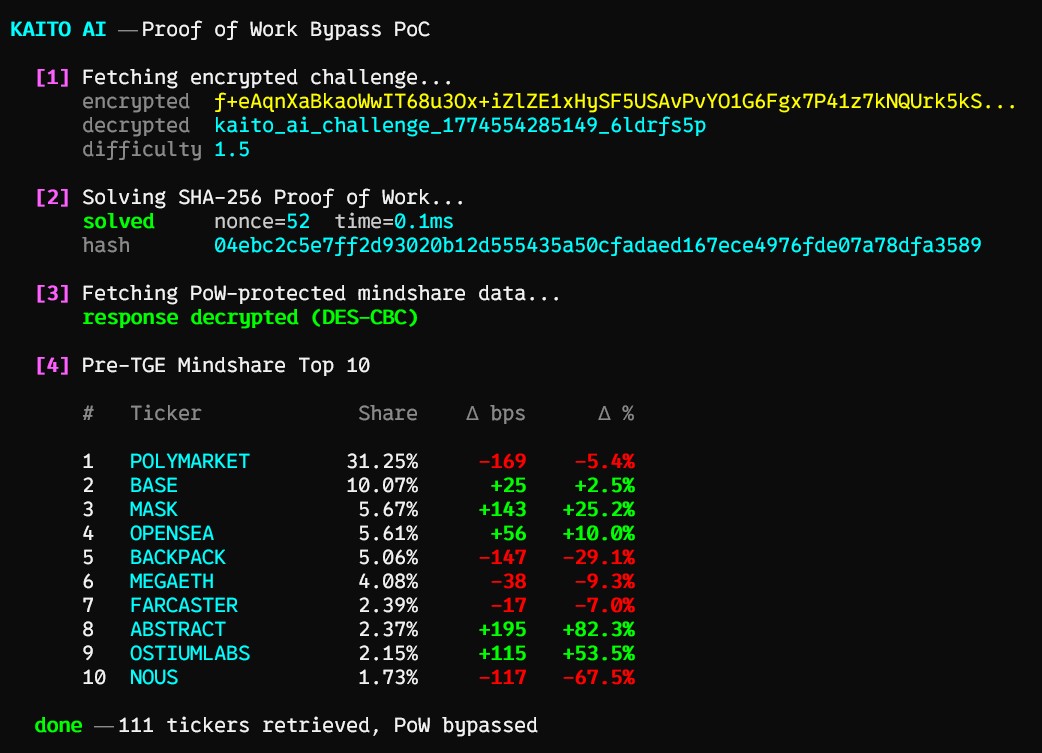
Task: Click the +10.0% change value
Action: [x=599, y=533]
